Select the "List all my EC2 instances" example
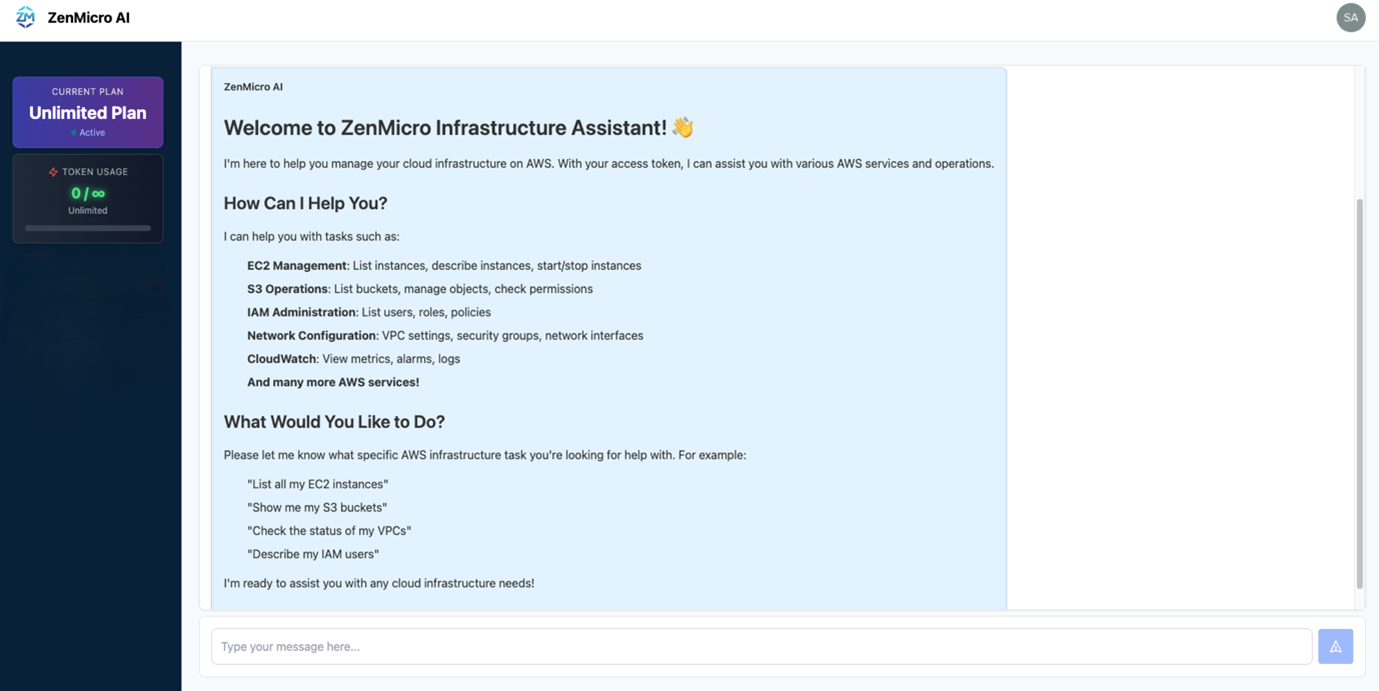 point(318,484)
